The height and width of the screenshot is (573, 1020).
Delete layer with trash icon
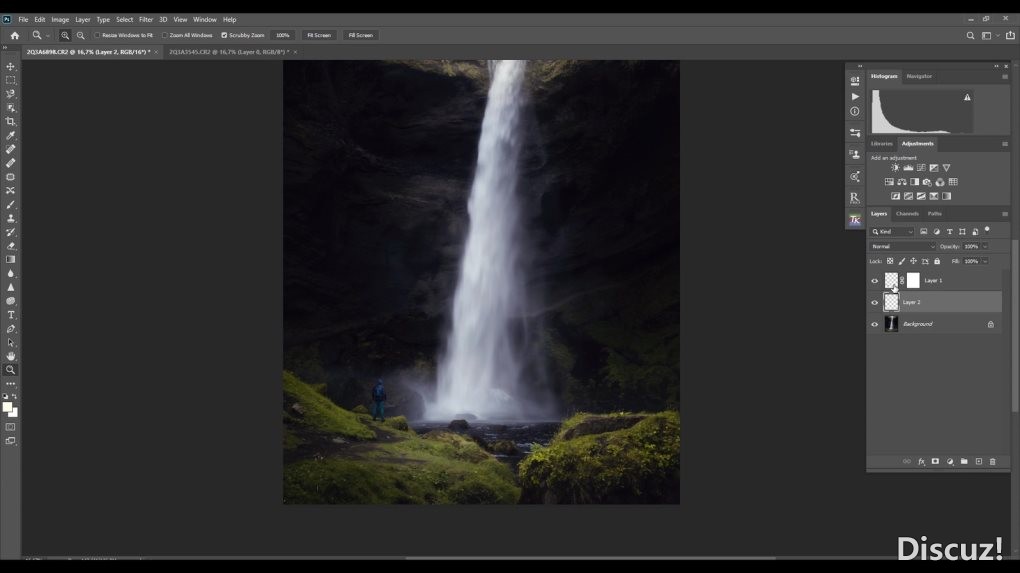click(x=993, y=461)
